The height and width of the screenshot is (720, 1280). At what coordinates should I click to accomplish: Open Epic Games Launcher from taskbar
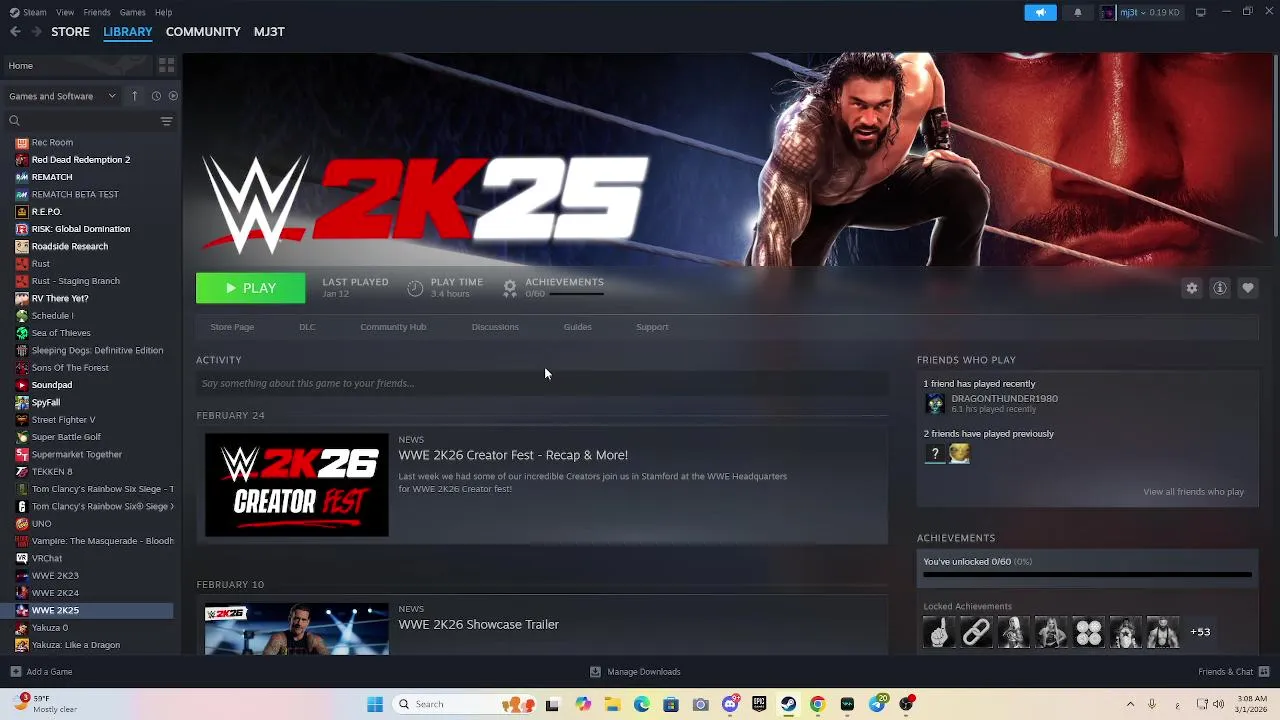click(x=759, y=704)
